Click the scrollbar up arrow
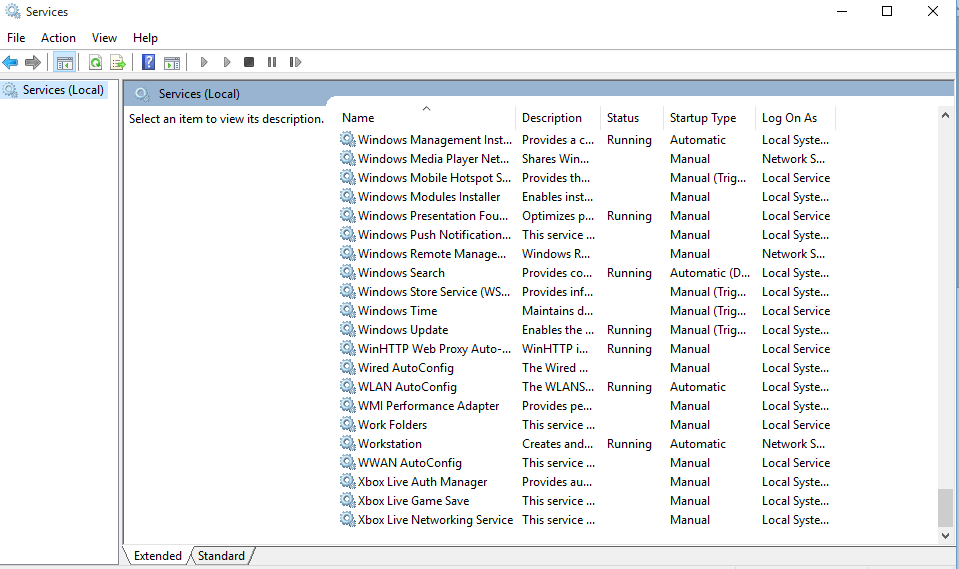This screenshot has width=959, height=569. tap(946, 115)
